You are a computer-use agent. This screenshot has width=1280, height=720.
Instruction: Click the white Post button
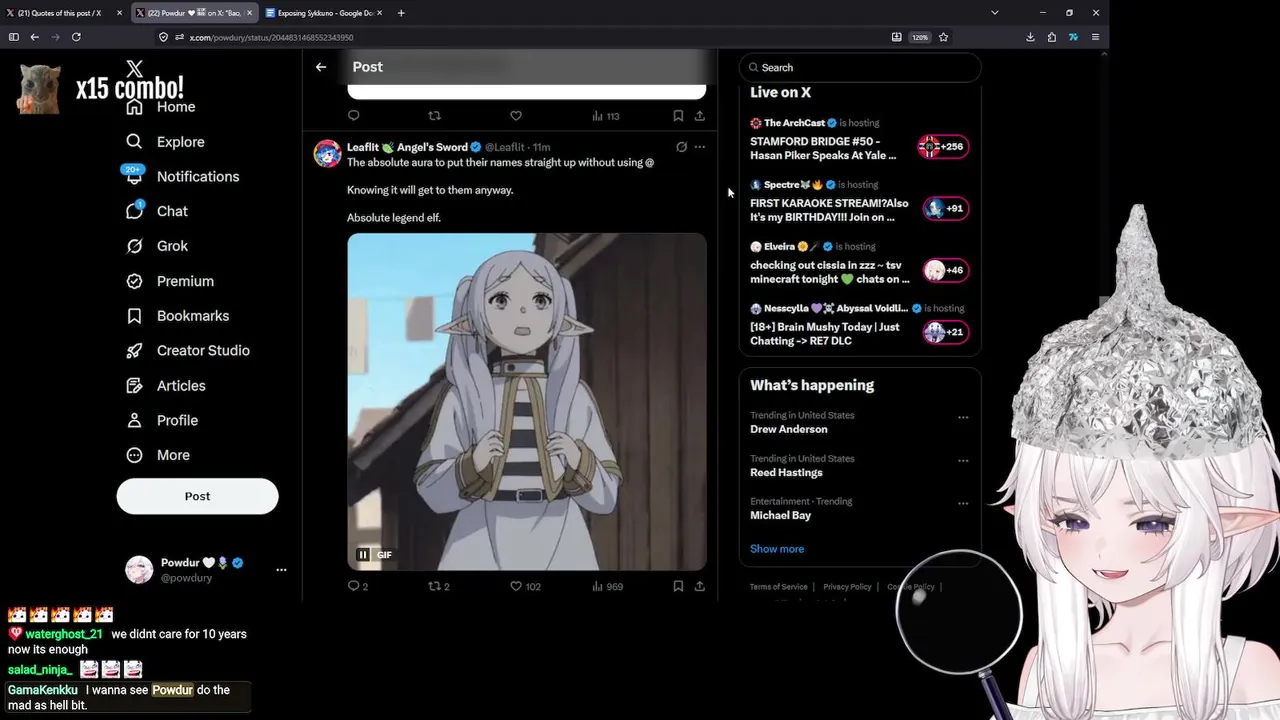197,496
